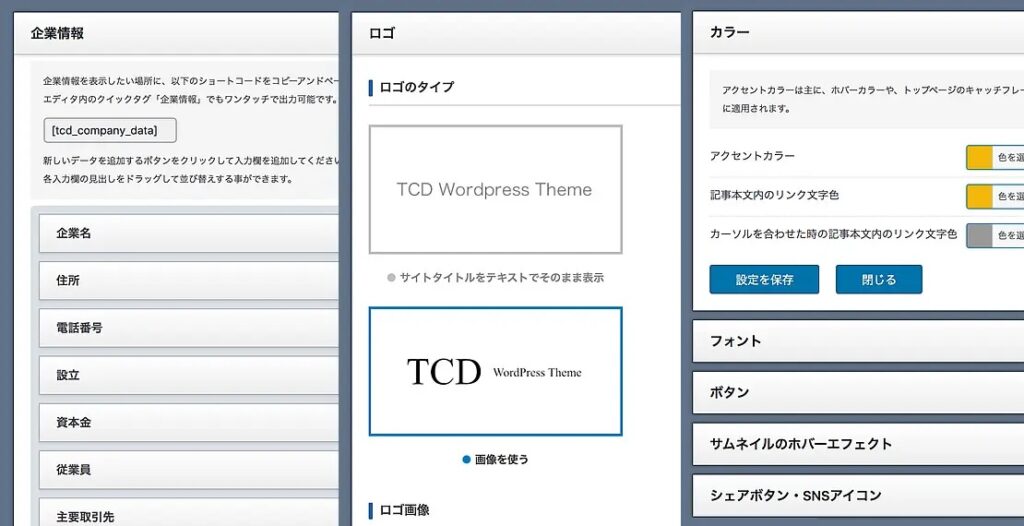
Task: Expand the 従業員 row
Action: [x=189, y=470]
